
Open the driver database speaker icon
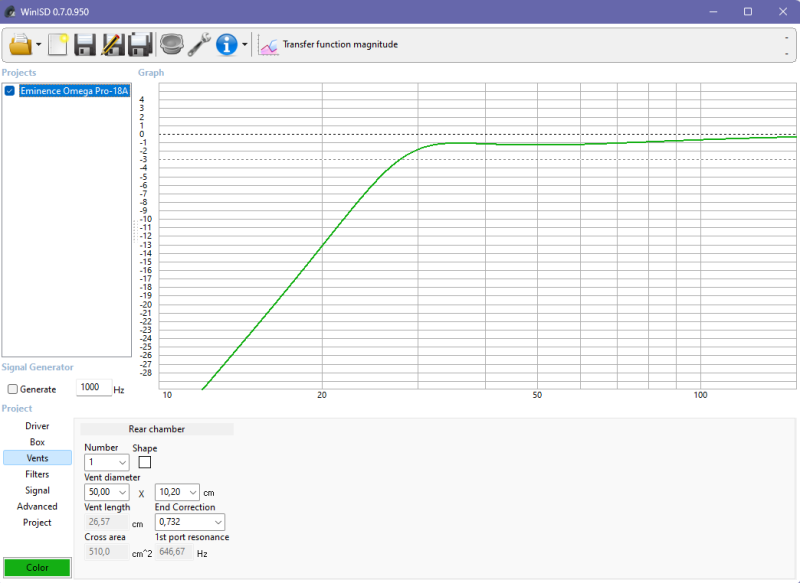pyautogui.click(x=171, y=44)
